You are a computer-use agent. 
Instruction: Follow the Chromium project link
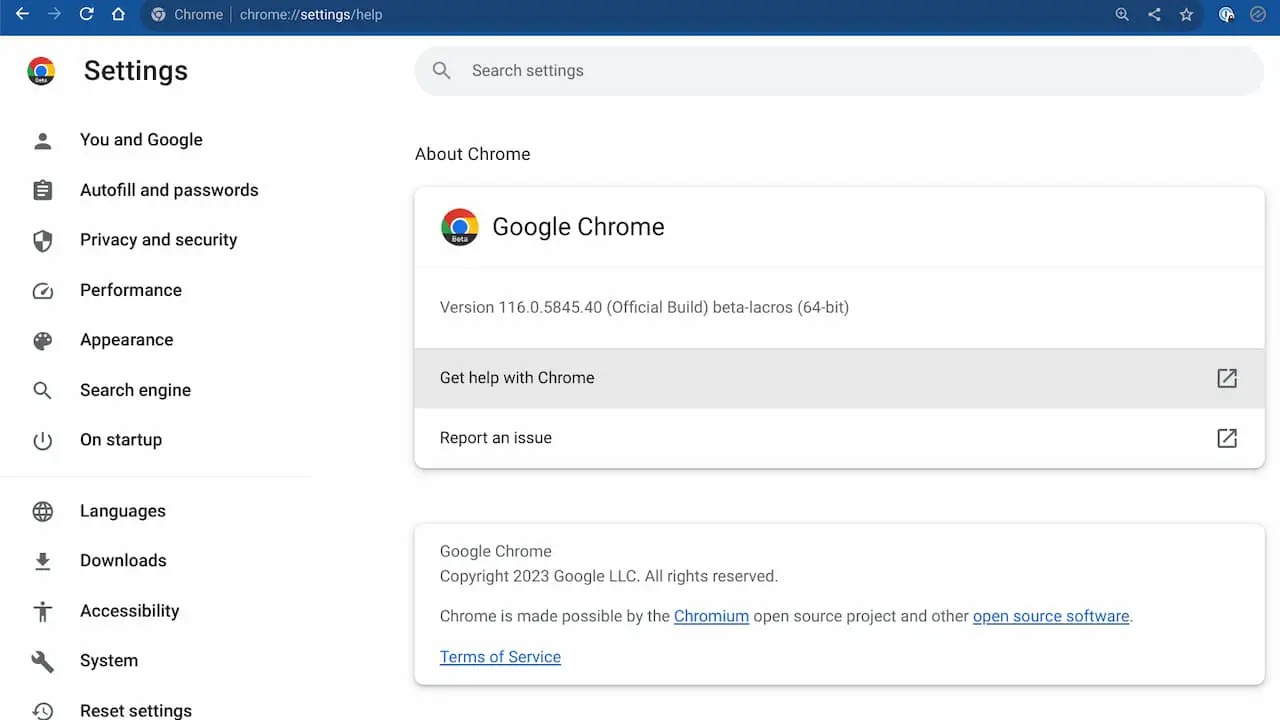[x=711, y=616]
